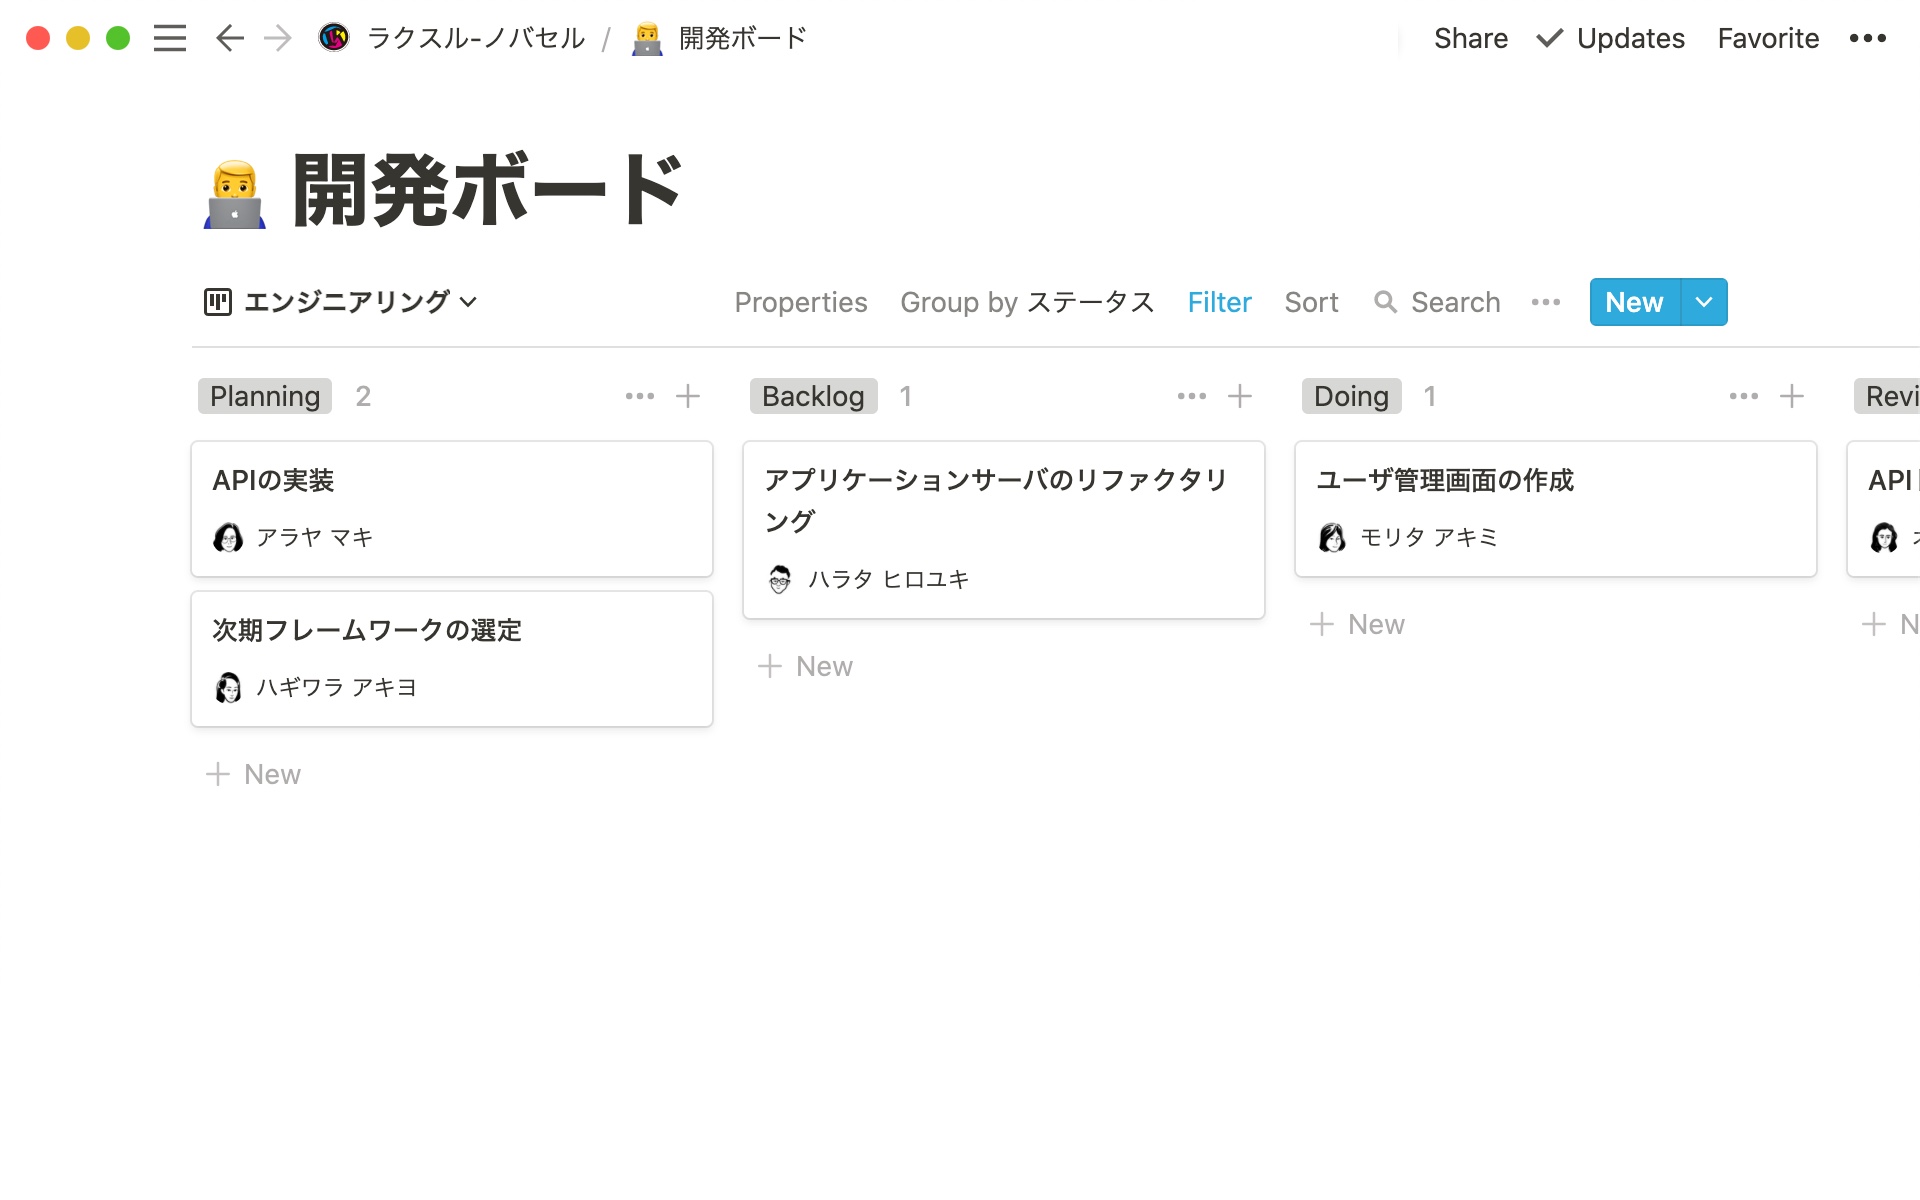Click the Share button

[1471, 38]
